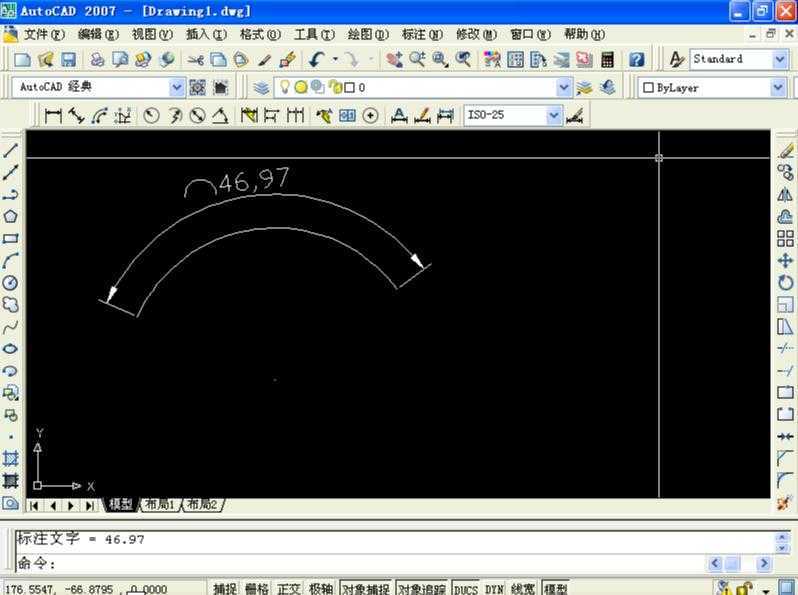The height and width of the screenshot is (595, 798).
Task: Click the New drawing icon
Action: coord(22,60)
